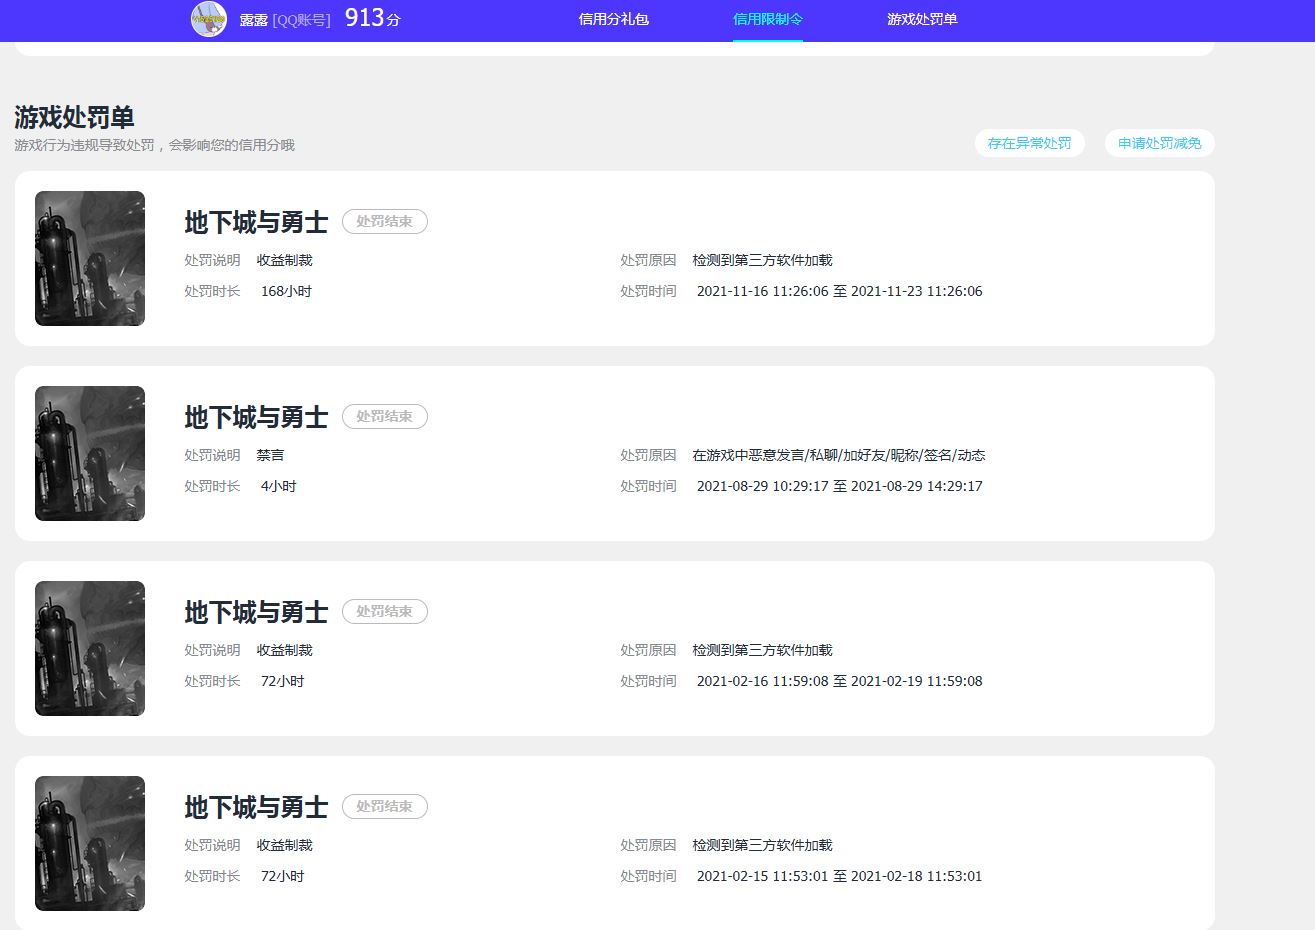Viewport: 1315px width, 930px height.
Task: Click the 处罚结束 badge on the 168小时 record
Action: click(x=384, y=222)
